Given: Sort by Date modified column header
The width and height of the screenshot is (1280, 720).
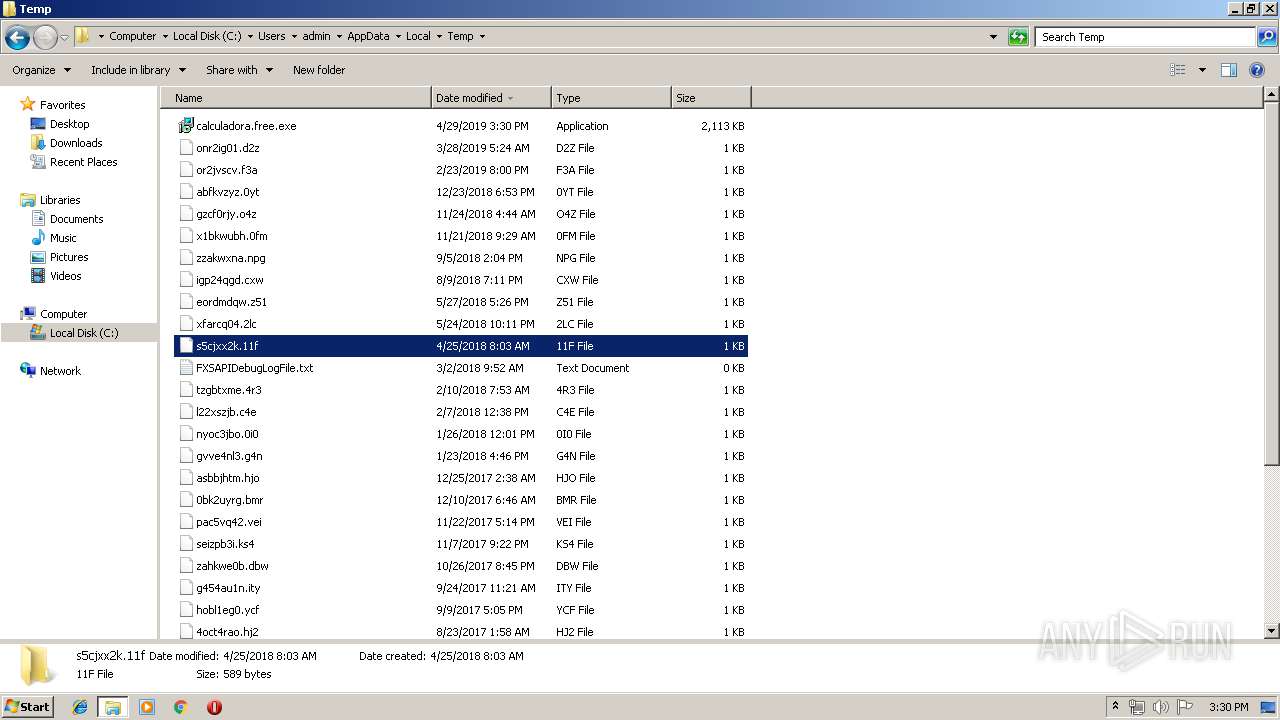Looking at the screenshot, I should 491,98.
